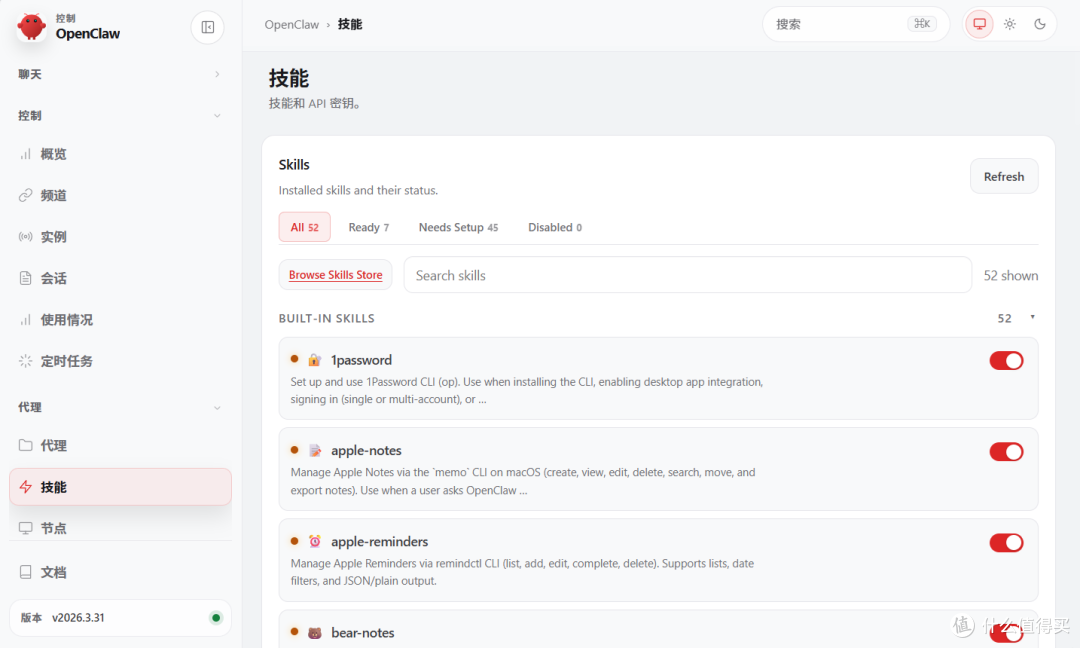The height and width of the screenshot is (648, 1080).
Task: Open 使用情况 usage in sidebar
Action: point(121,320)
